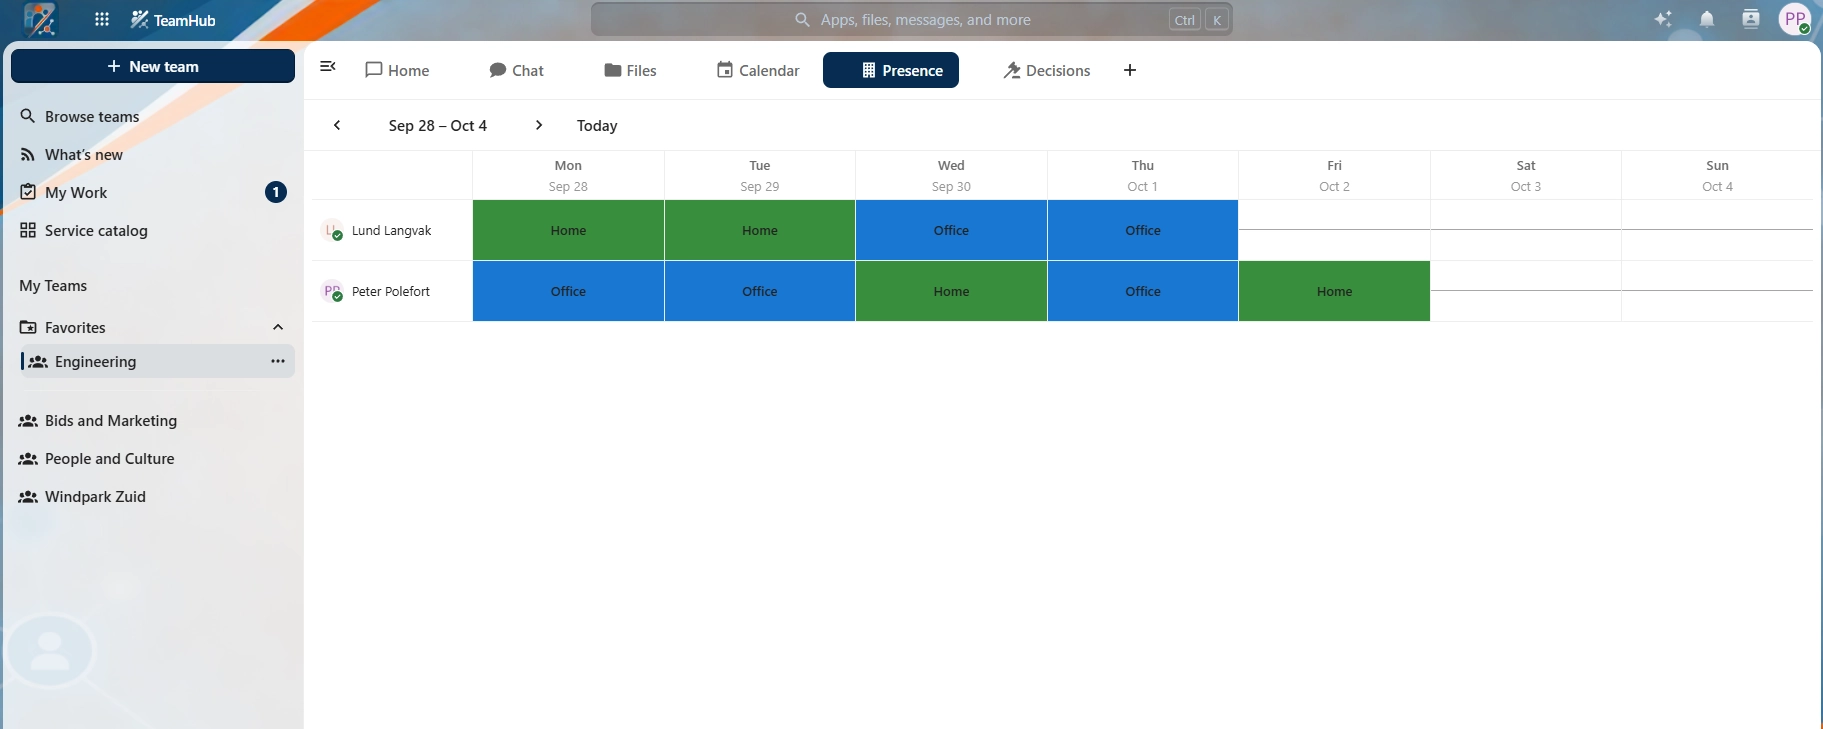Screen dimensions: 1823x729
Task: Click Peter Polefort's Monday Office cell
Action: pyautogui.click(x=568, y=291)
